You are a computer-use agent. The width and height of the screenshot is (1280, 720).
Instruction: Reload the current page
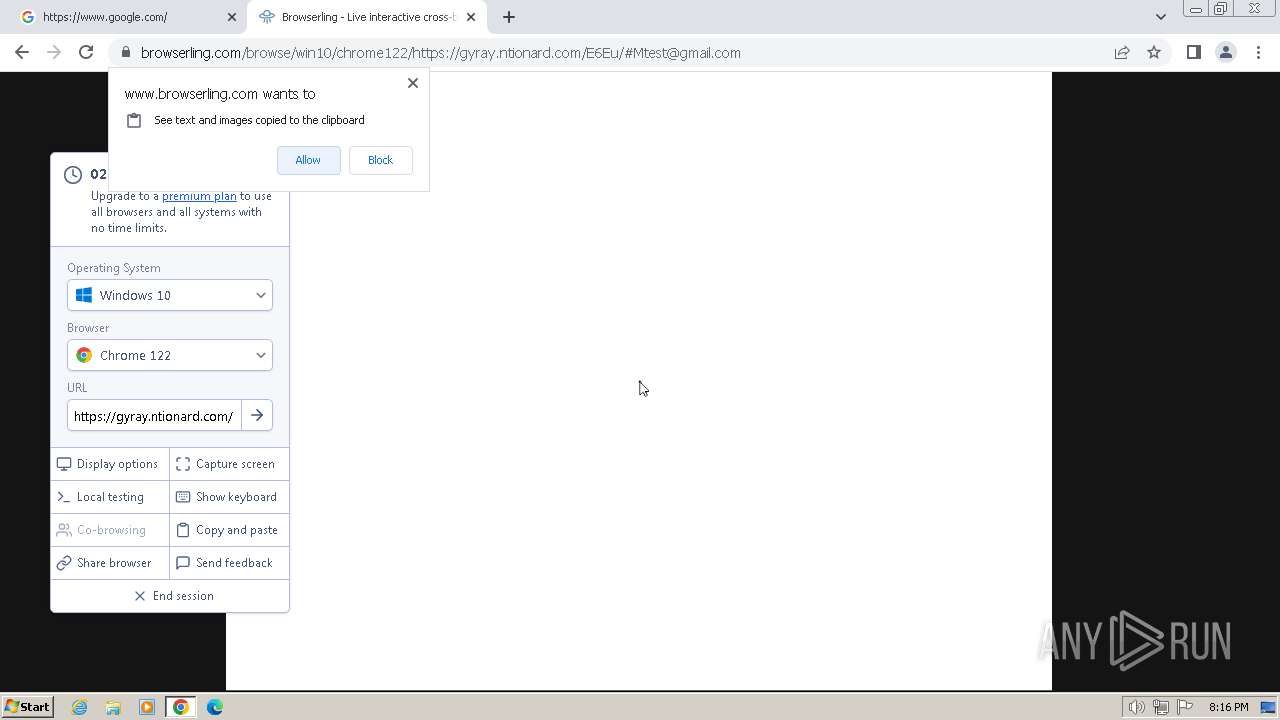point(86,53)
